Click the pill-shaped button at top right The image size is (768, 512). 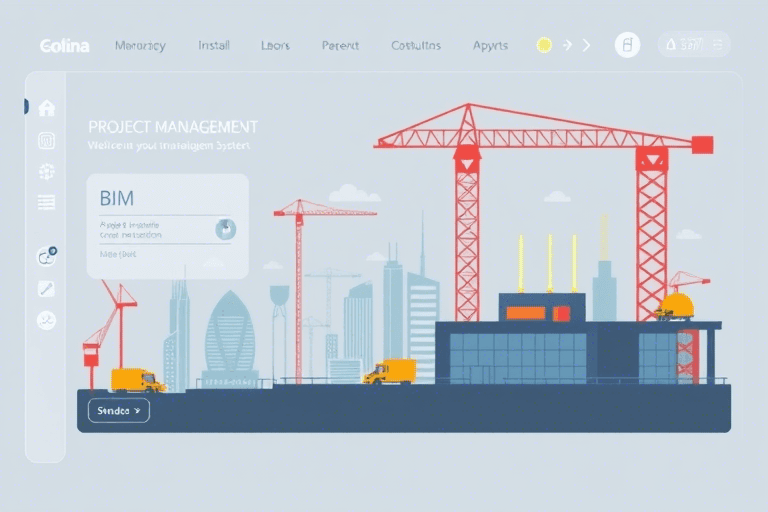(x=693, y=45)
